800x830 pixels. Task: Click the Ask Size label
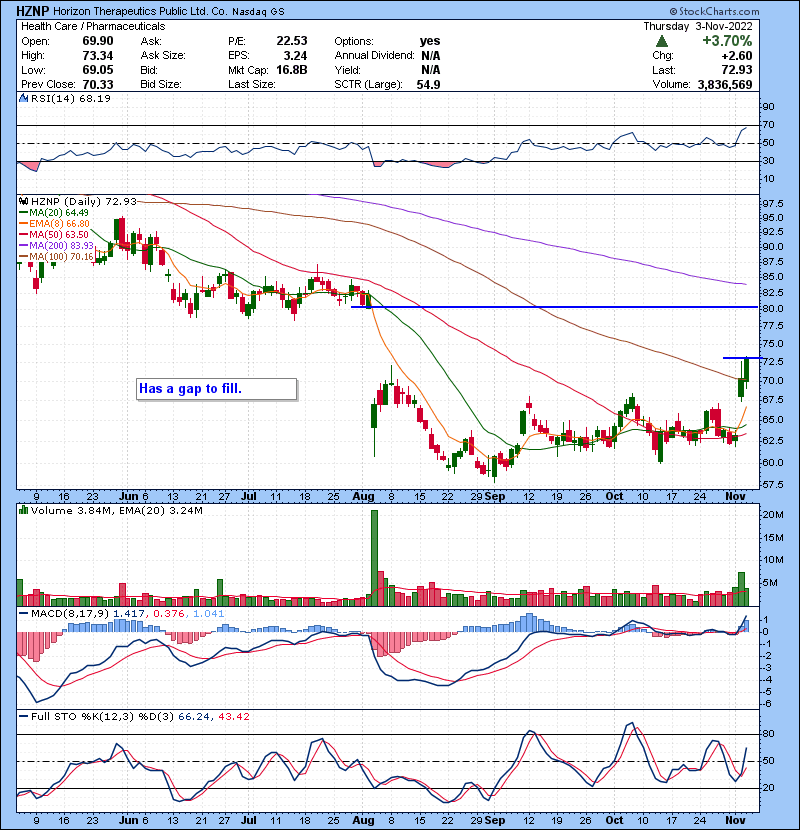(x=163, y=56)
